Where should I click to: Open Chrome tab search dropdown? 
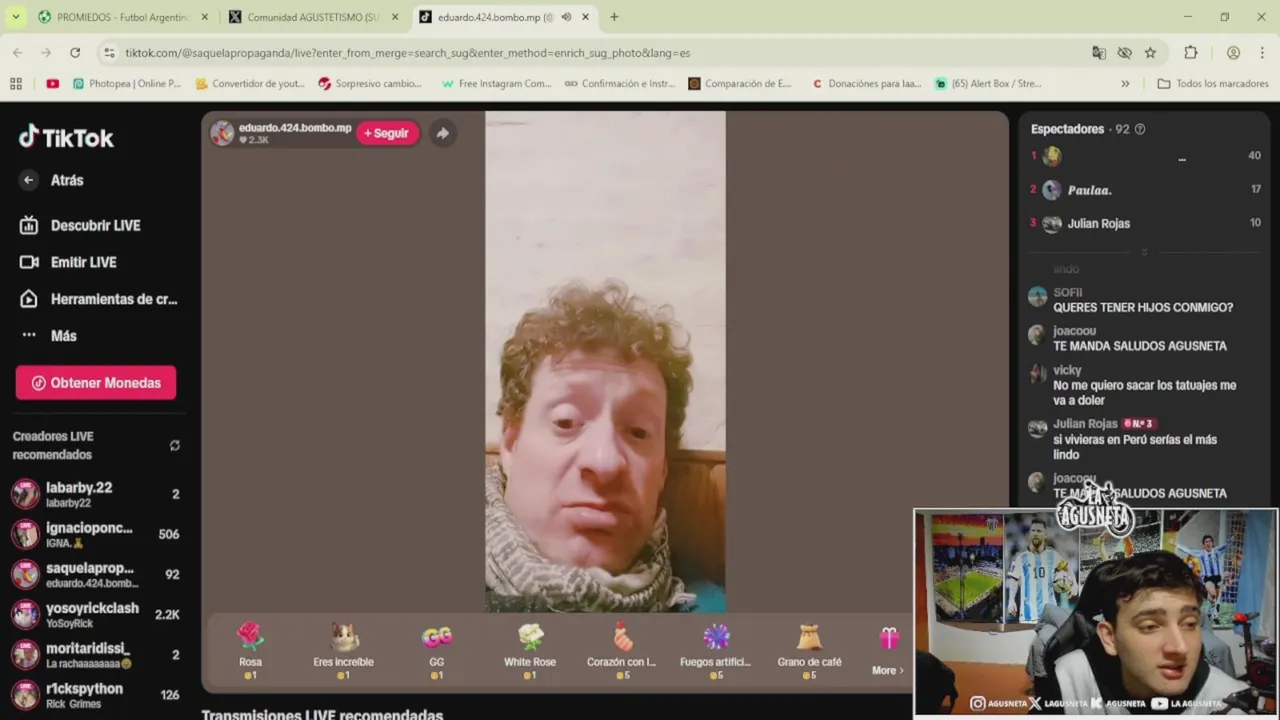coord(15,17)
